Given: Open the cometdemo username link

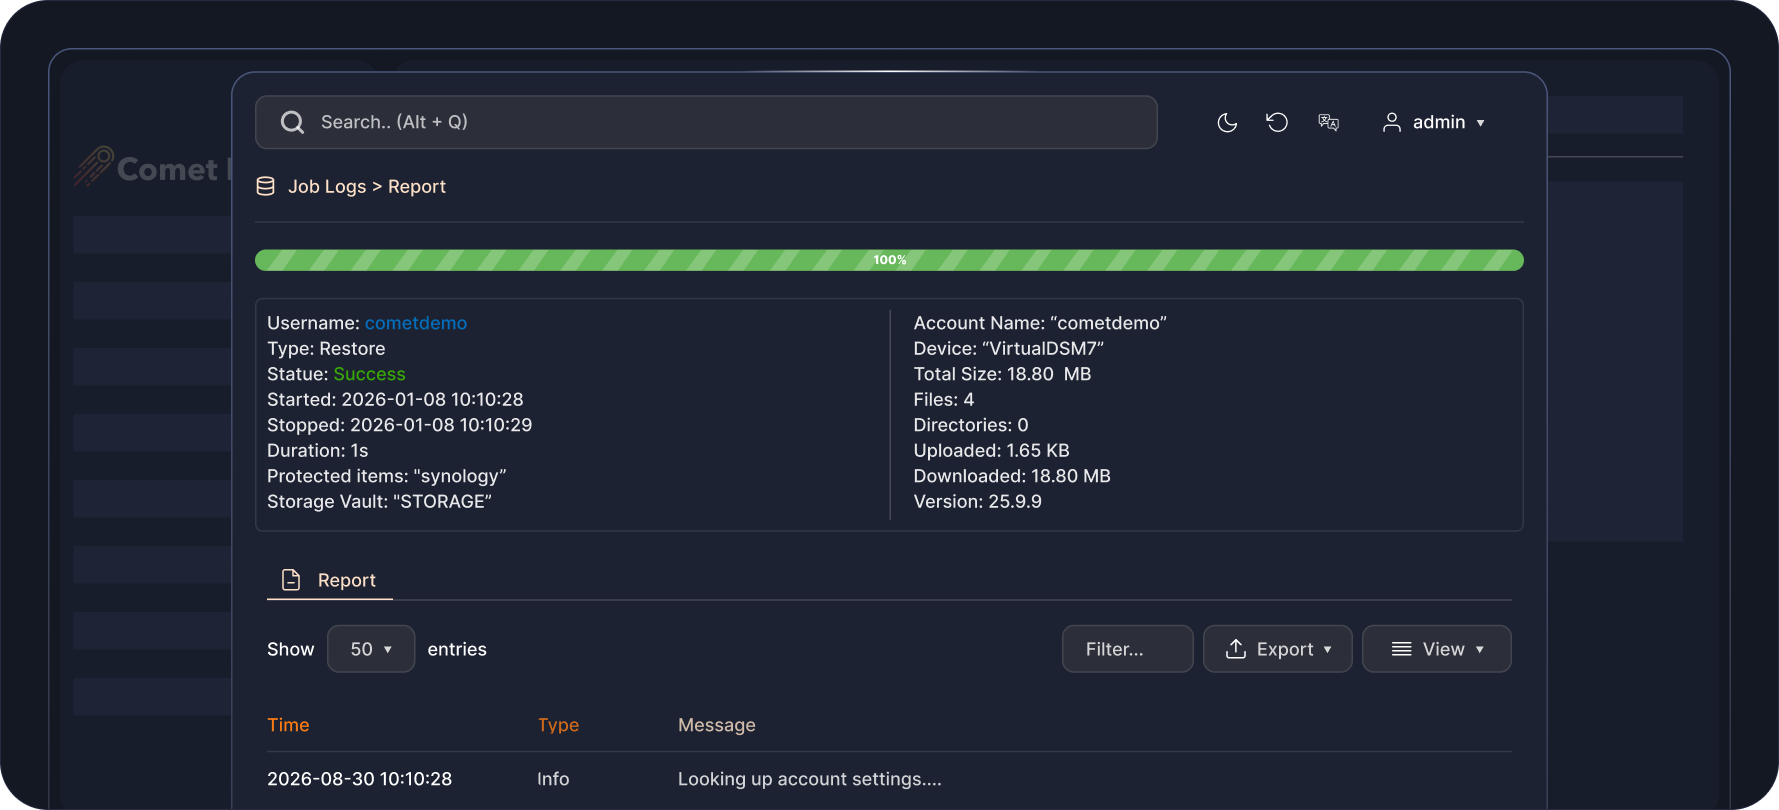Looking at the screenshot, I should (x=416, y=323).
